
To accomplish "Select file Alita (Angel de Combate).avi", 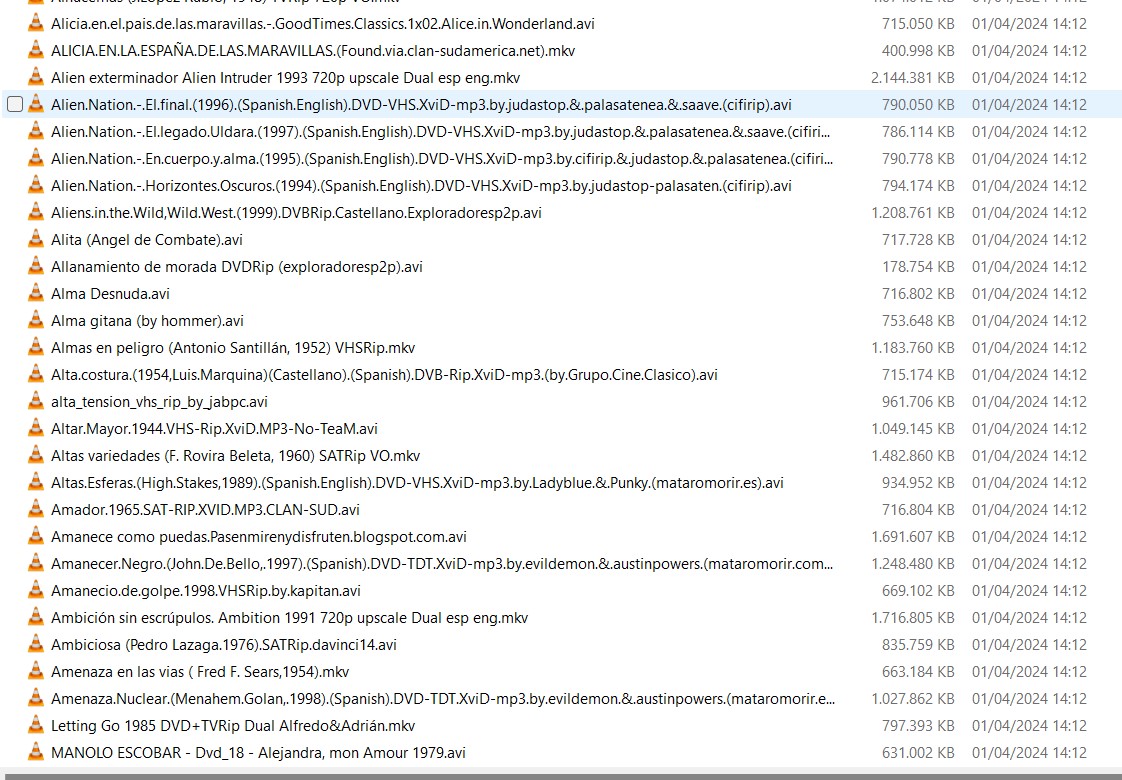I will tap(147, 240).
